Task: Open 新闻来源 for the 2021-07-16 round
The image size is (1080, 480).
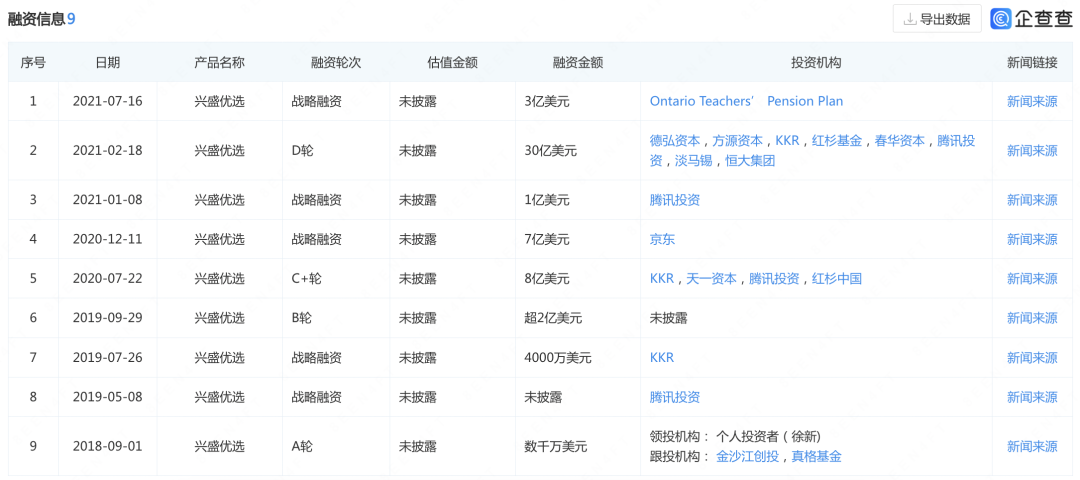Action: click(1031, 101)
